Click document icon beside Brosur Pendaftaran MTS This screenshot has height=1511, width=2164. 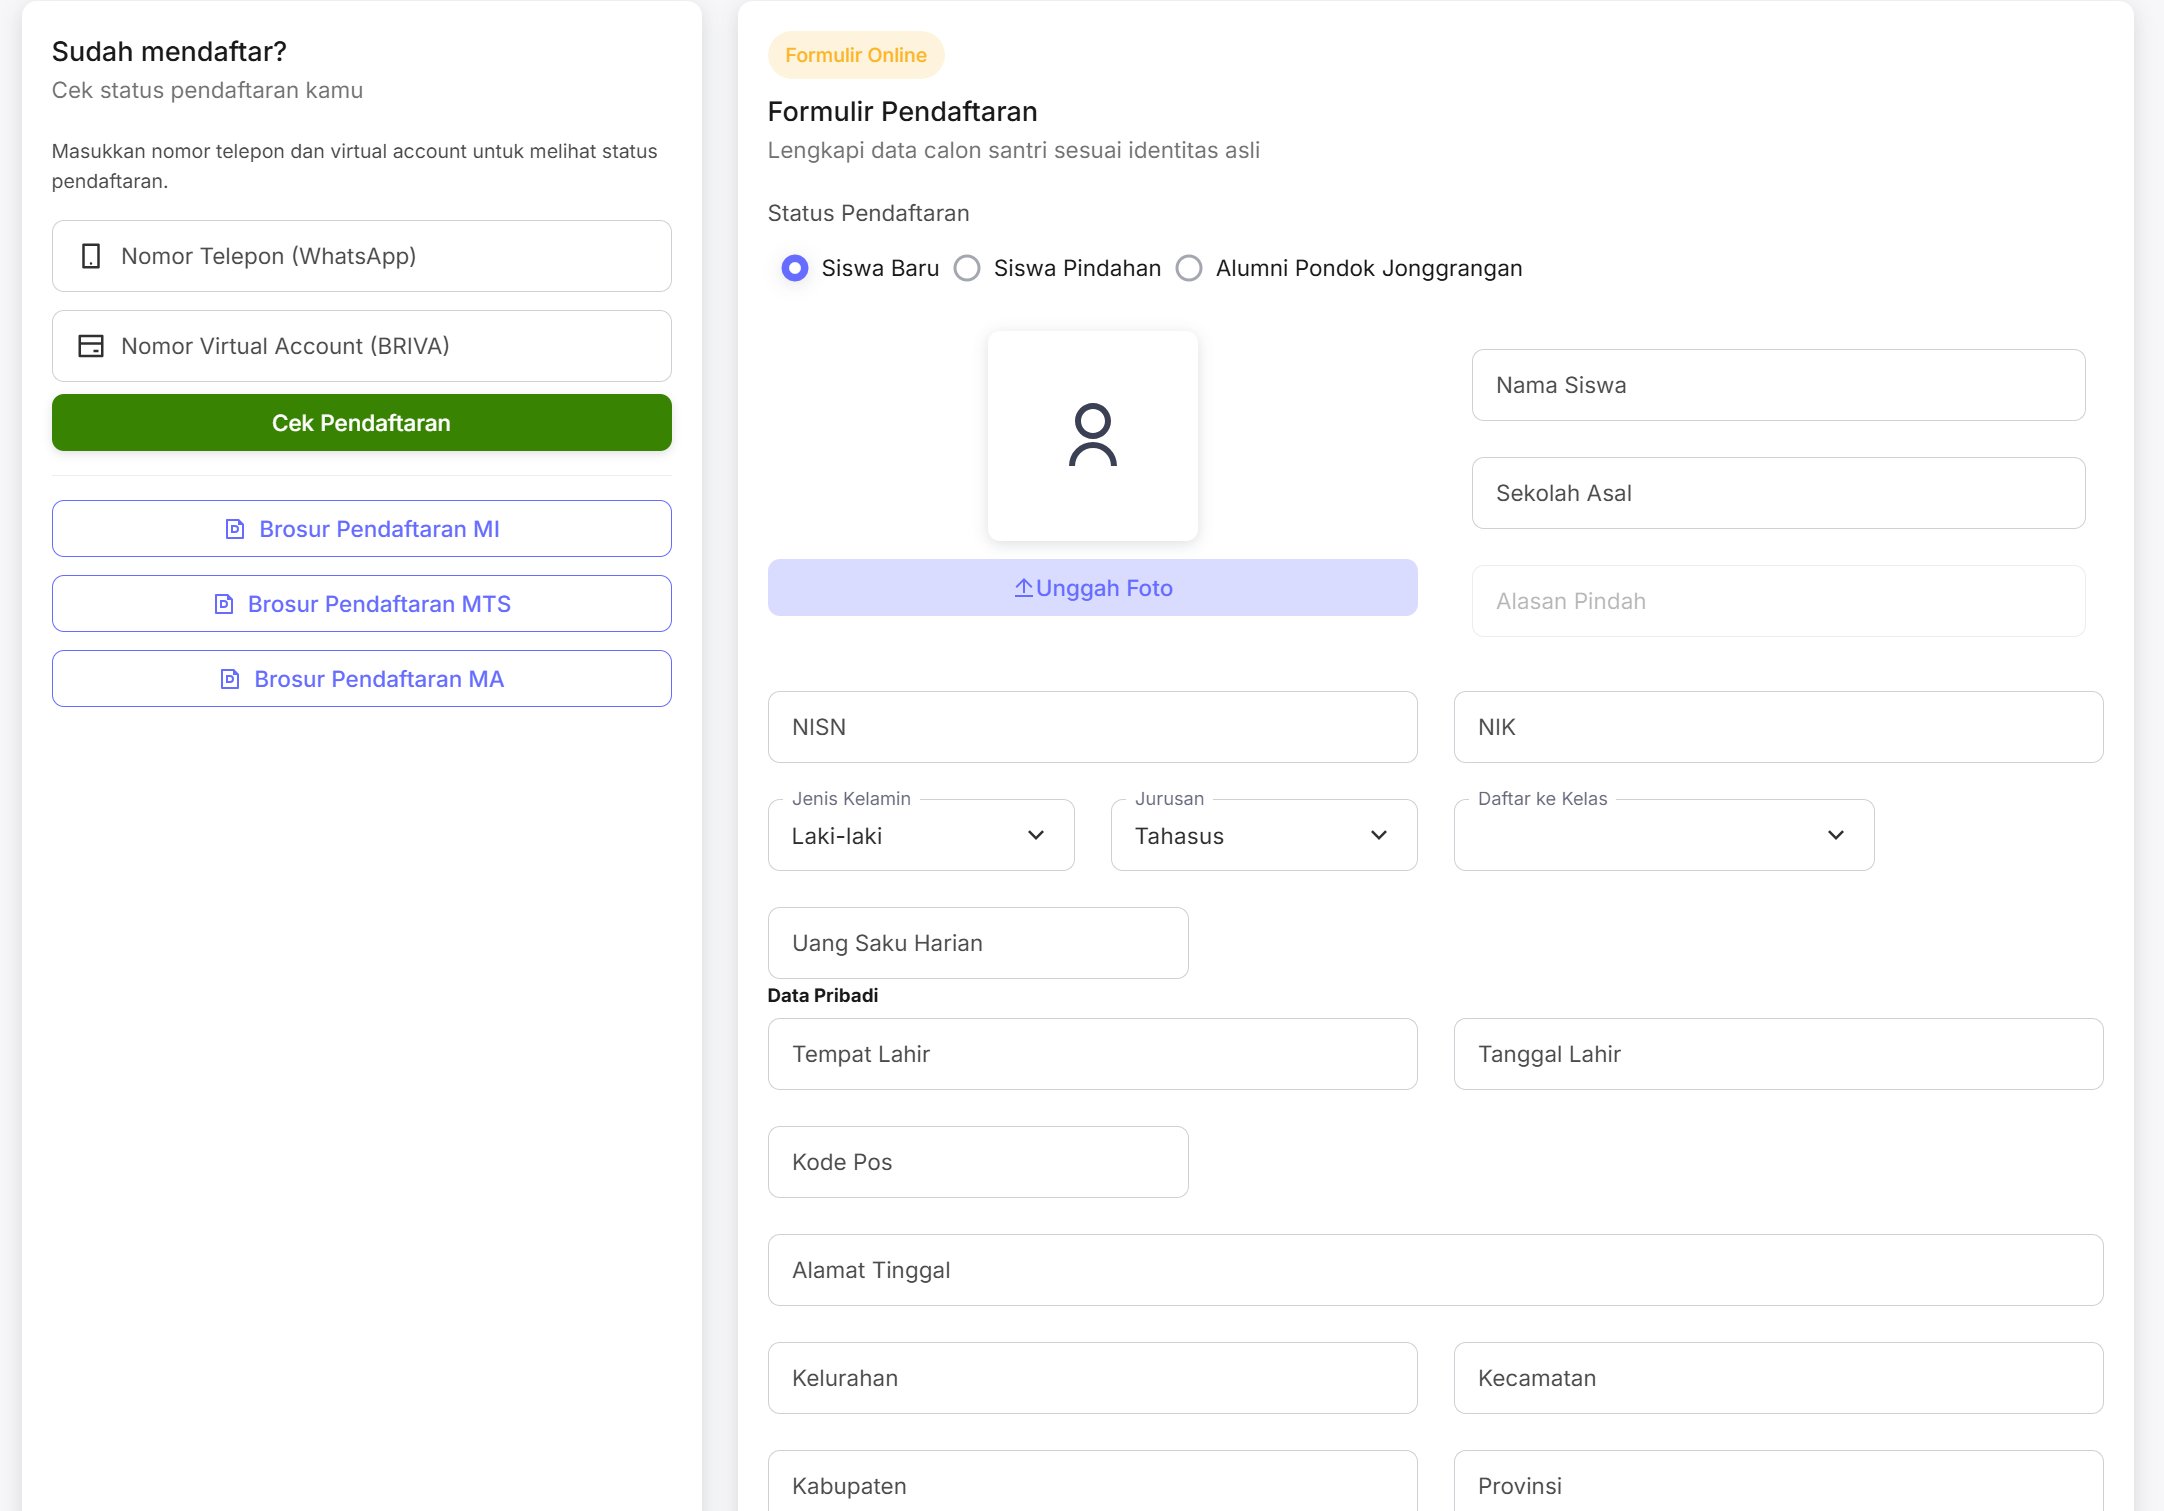(224, 604)
